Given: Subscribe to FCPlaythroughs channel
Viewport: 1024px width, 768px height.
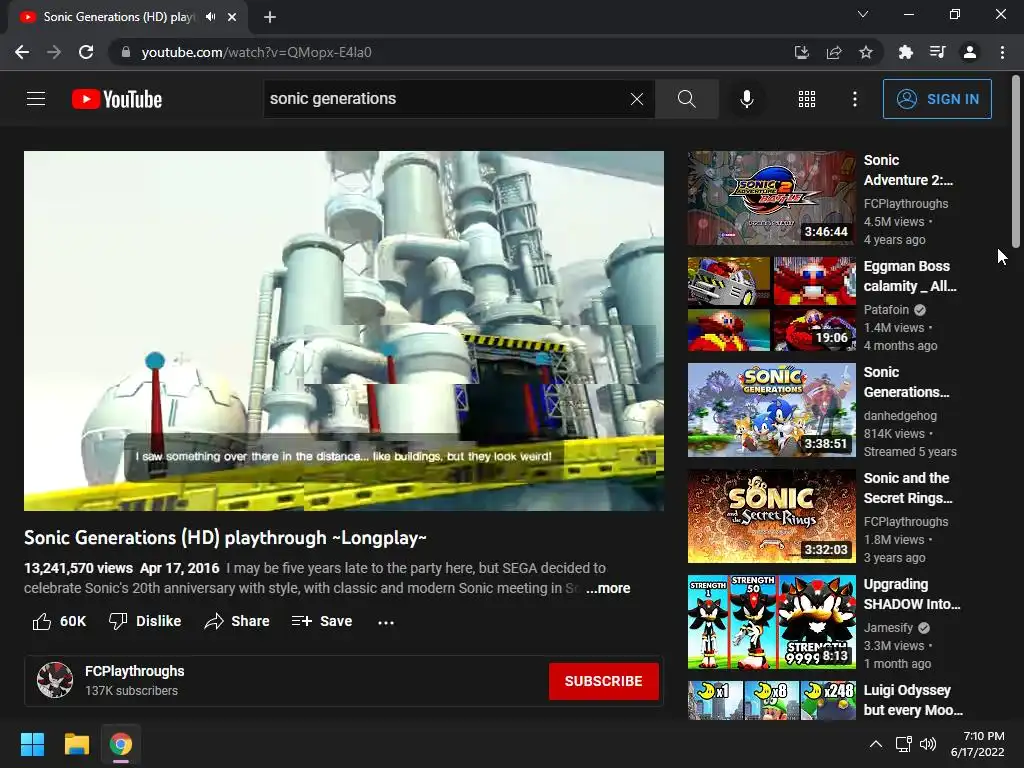Looking at the screenshot, I should pos(603,681).
